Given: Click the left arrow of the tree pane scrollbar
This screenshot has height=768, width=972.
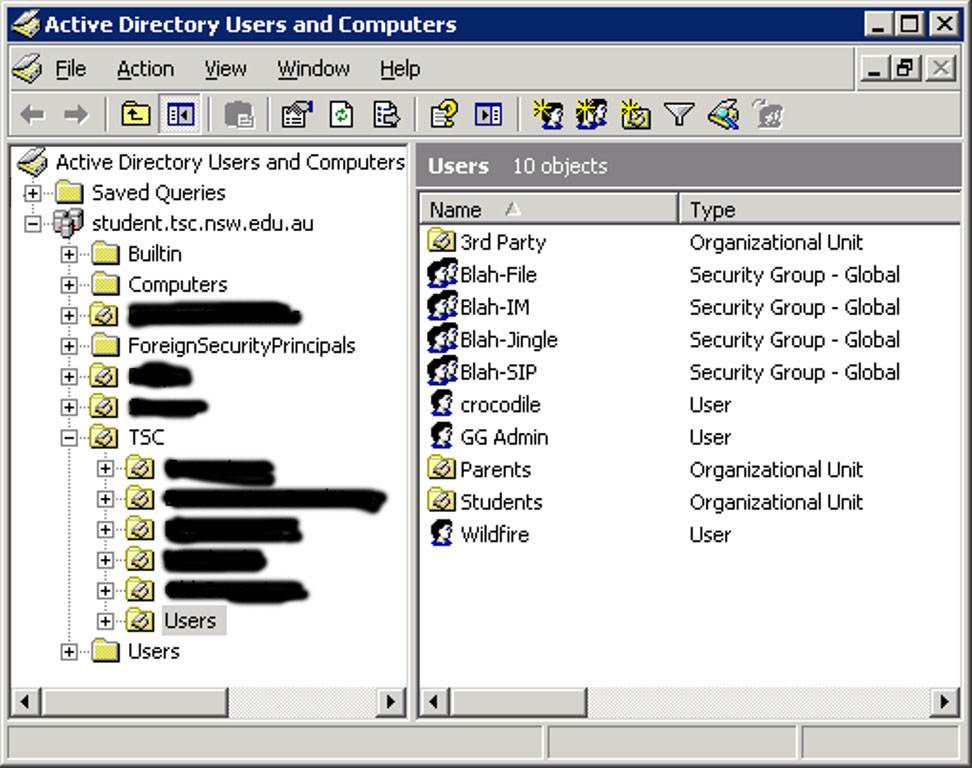Looking at the screenshot, I should (25, 702).
